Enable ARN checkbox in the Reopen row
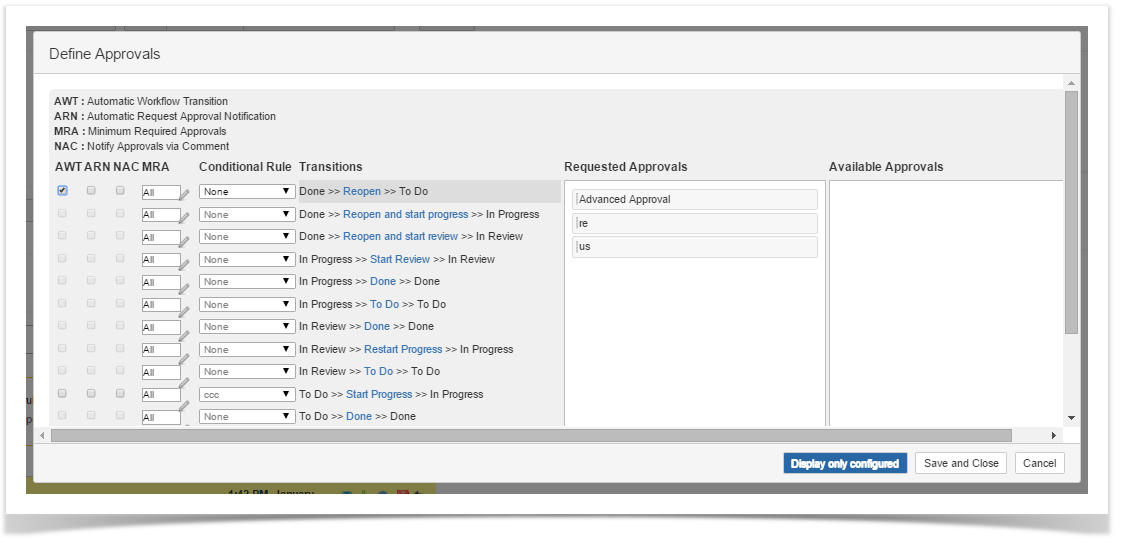This screenshot has height=543, width=1122. tap(91, 190)
